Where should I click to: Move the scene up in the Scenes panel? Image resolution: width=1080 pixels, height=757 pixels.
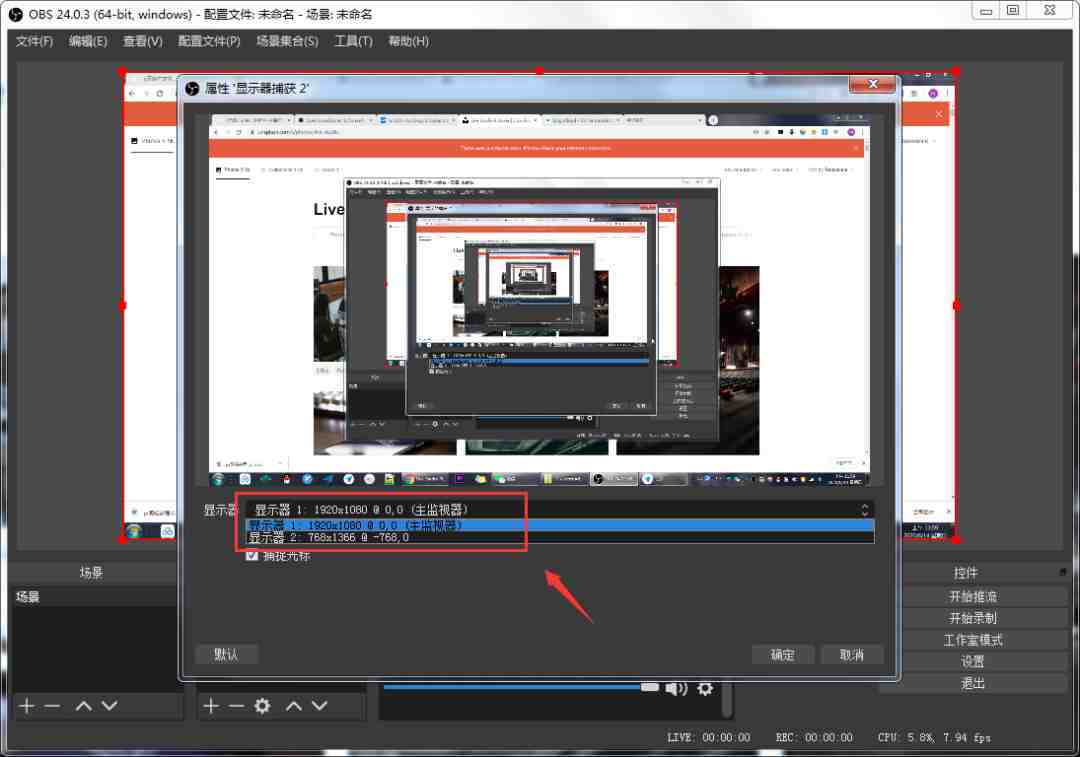point(83,705)
